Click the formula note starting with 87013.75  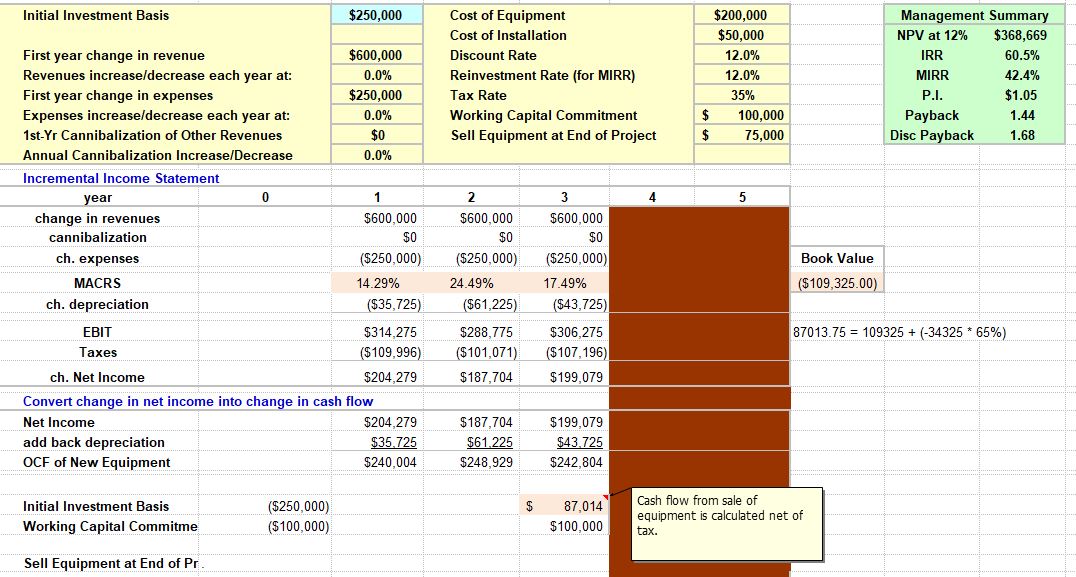tap(900, 332)
